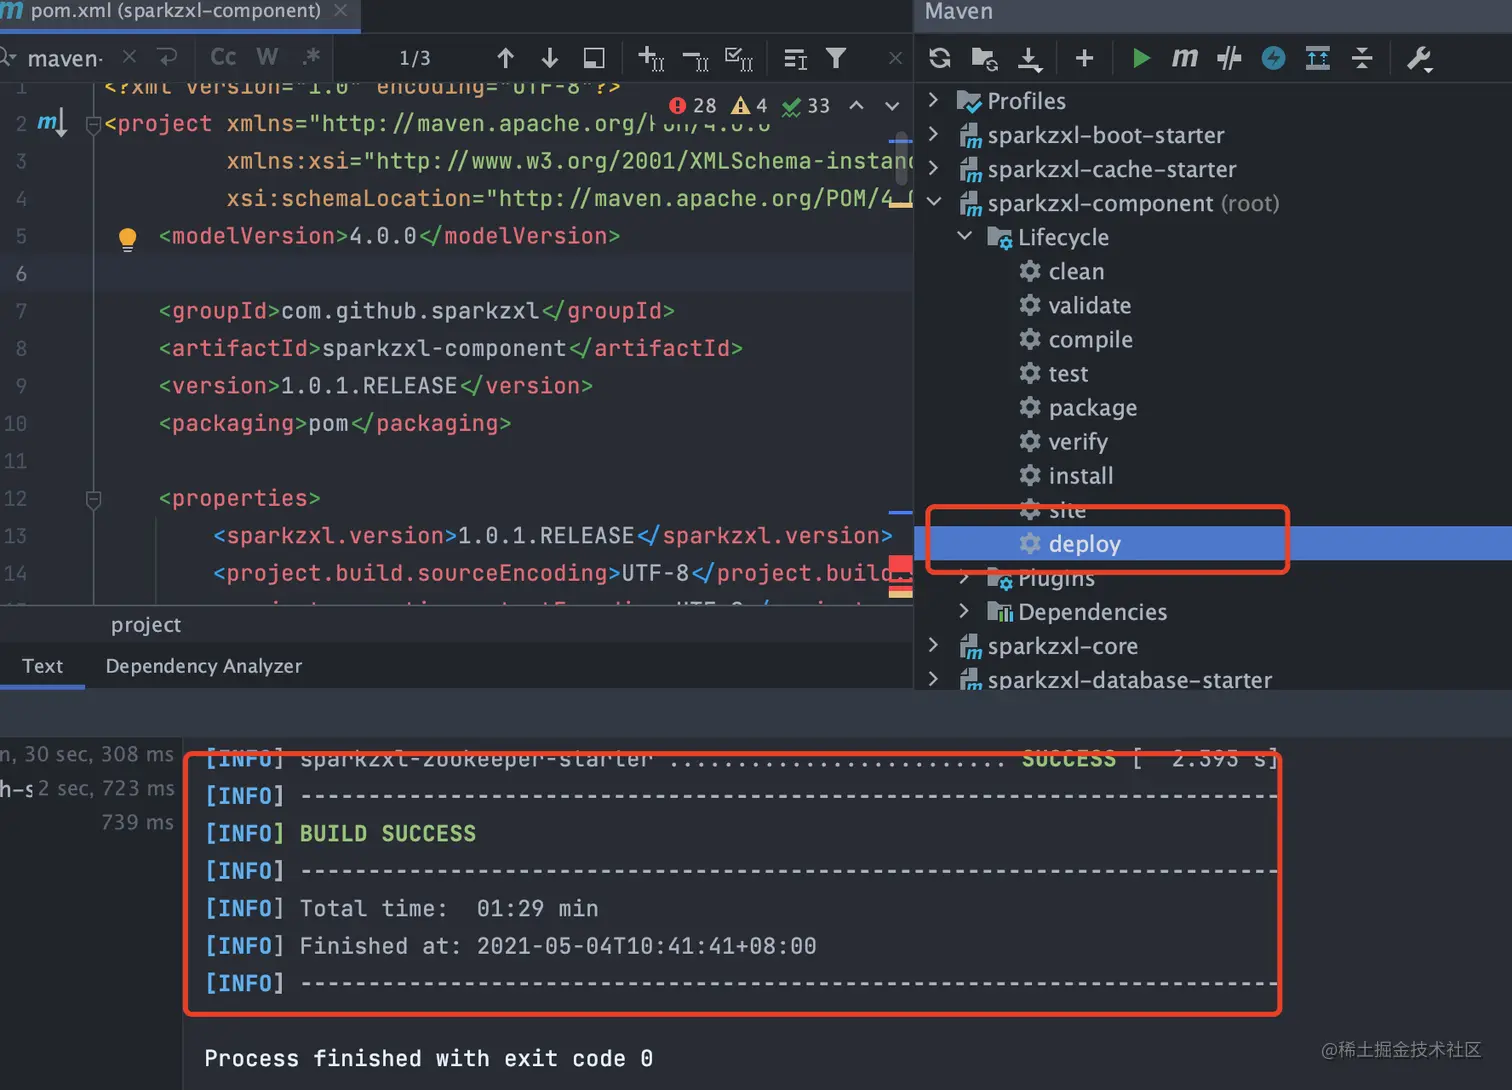Expand sparkzxl-database-starter module
The width and height of the screenshot is (1512, 1090).
(x=933, y=679)
